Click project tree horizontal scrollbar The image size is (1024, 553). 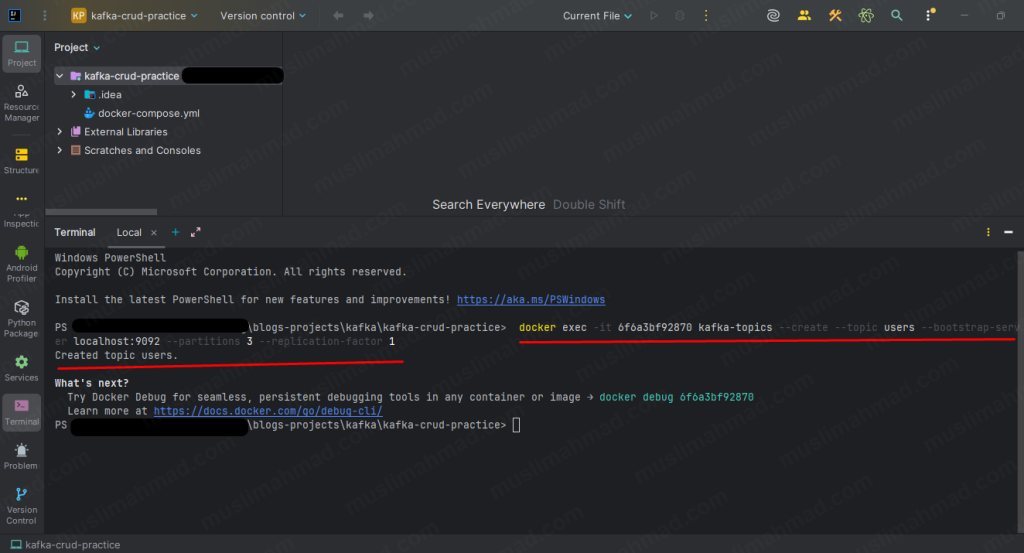coord(101,212)
